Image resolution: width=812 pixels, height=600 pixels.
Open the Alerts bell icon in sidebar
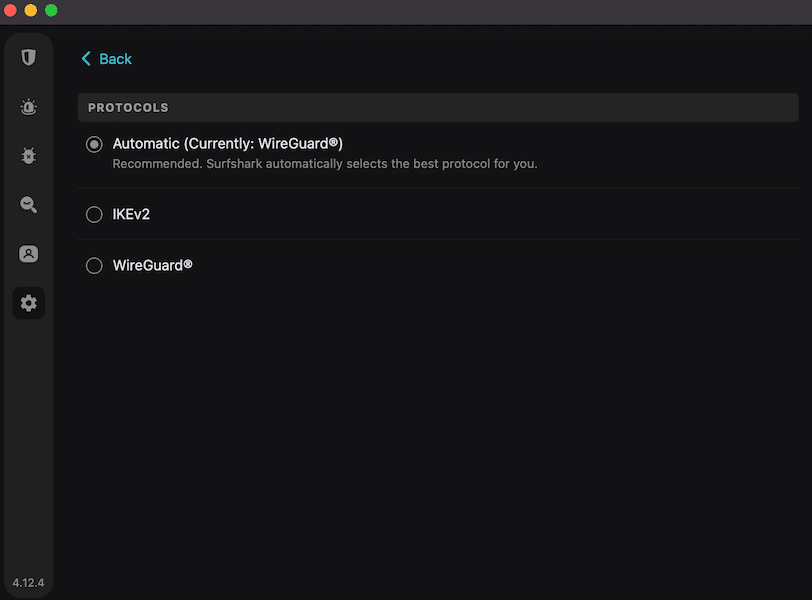[x=28, y=106]
